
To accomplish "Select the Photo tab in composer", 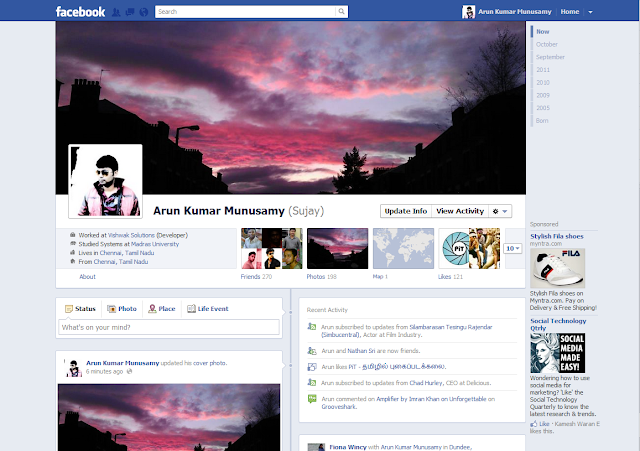I will 122,309.
